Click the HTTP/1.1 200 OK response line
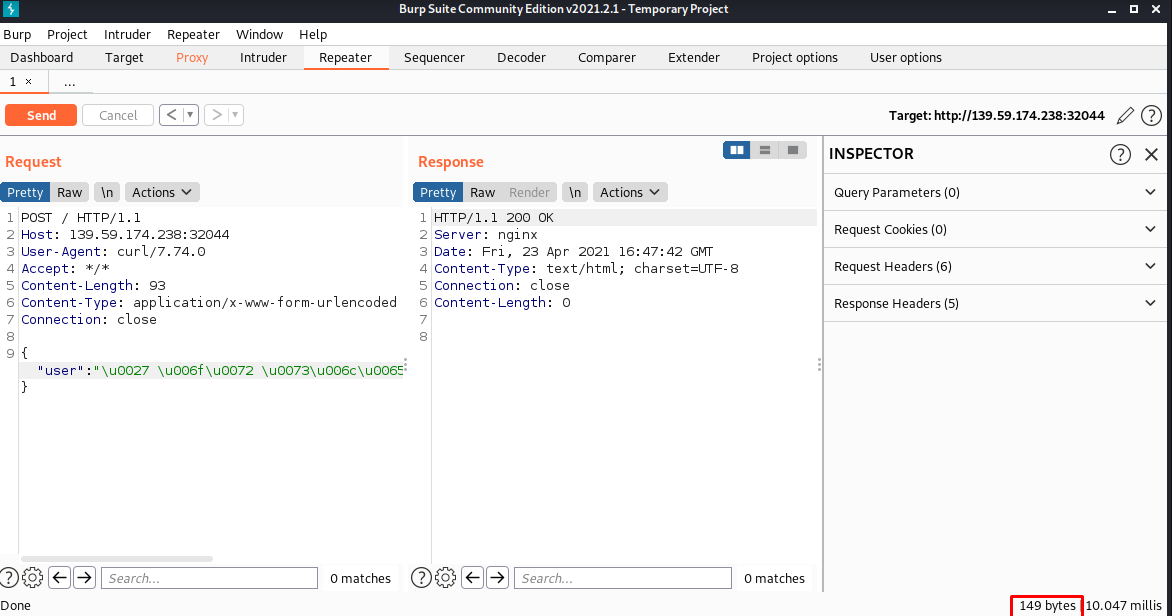 tap(494, 218)
